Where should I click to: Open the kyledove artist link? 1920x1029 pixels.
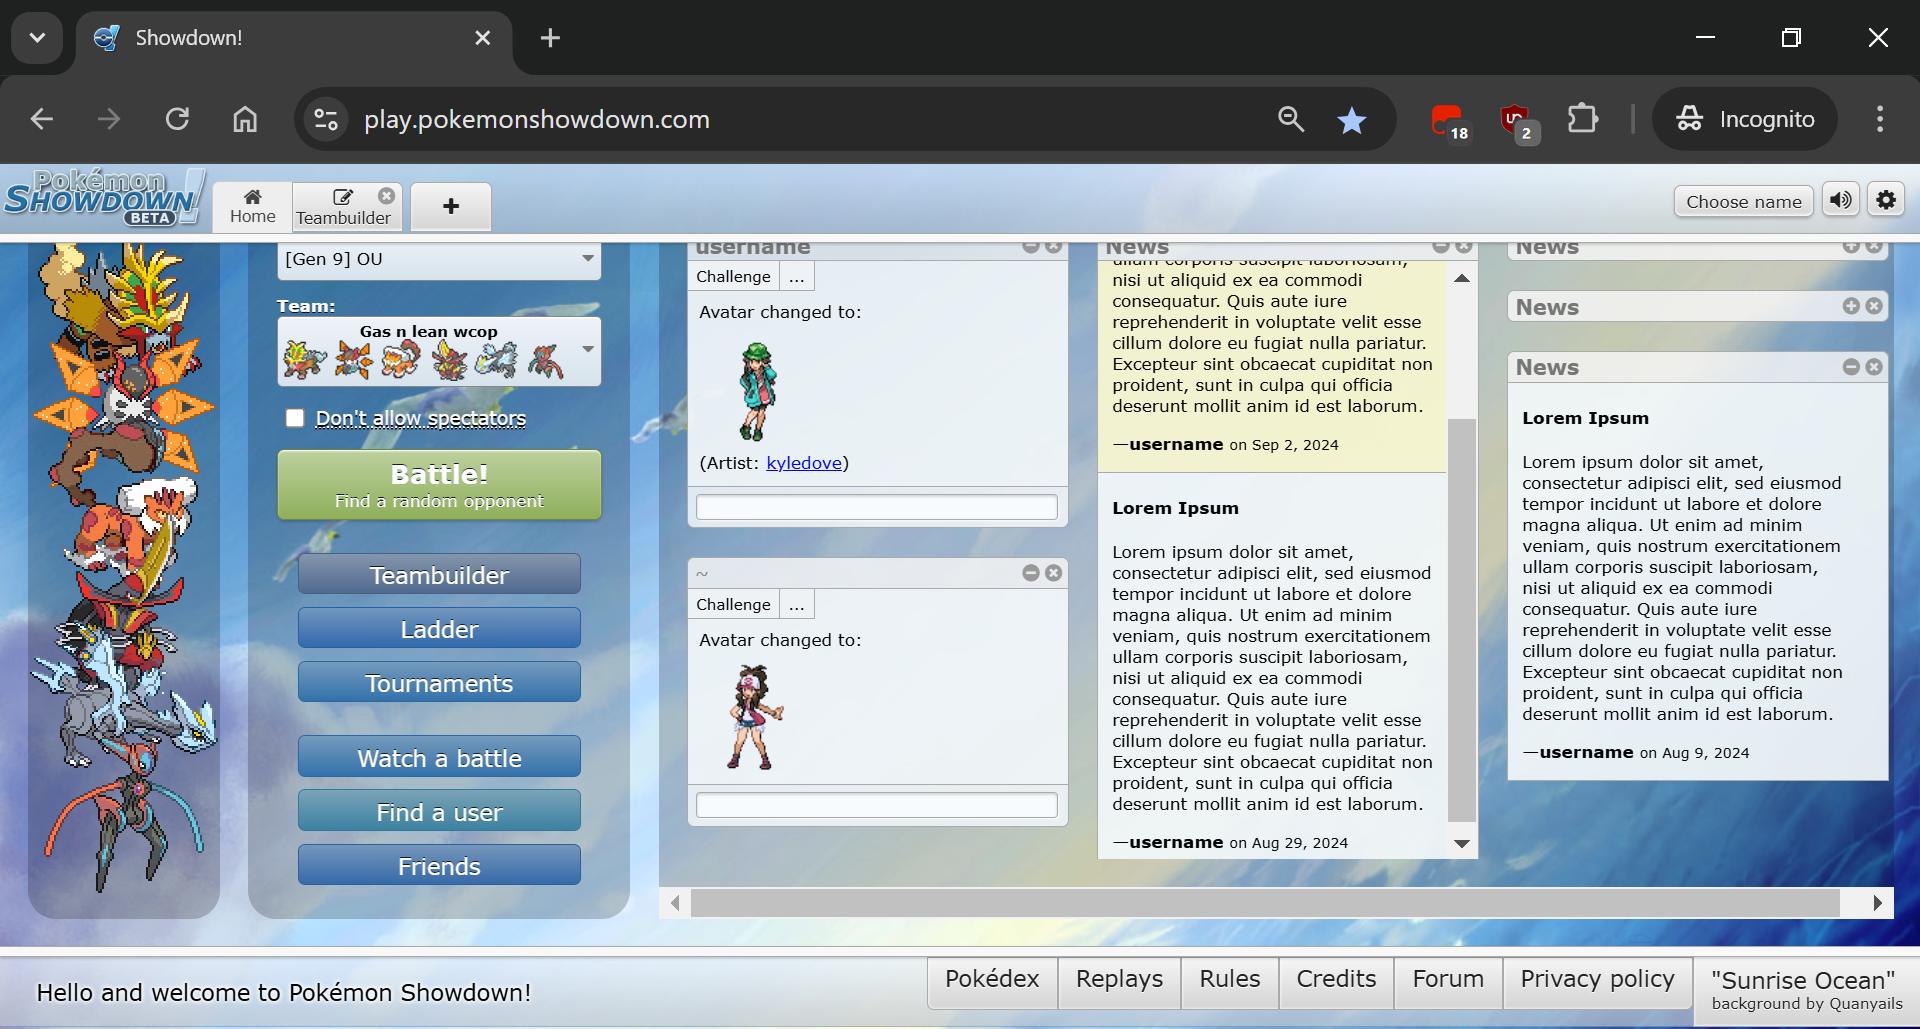click(804, 463)
